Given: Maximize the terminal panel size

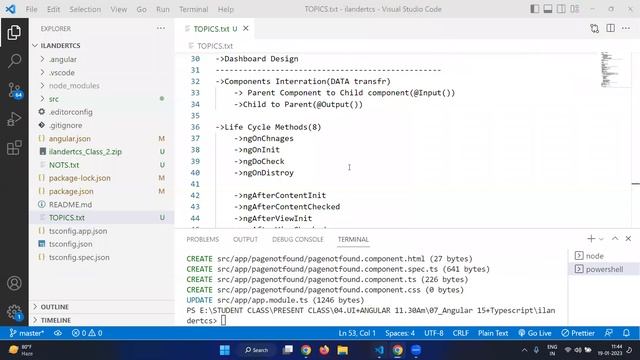Looking at the screenshot, I should (615, 239).
